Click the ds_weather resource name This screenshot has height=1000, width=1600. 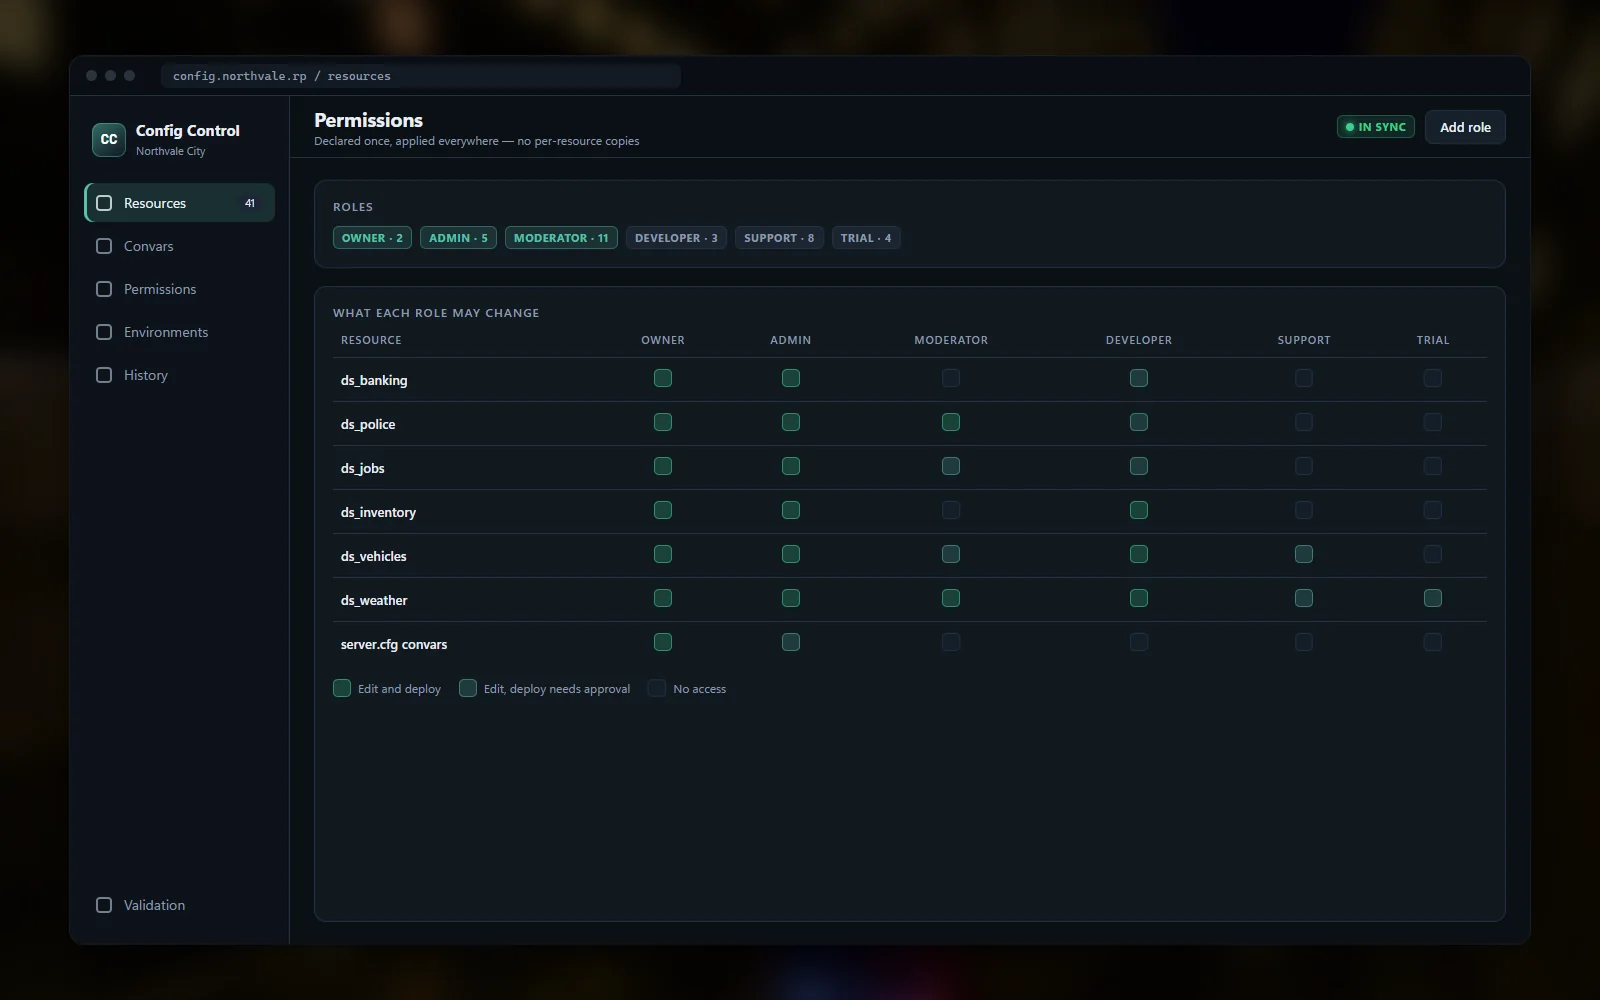374,600
